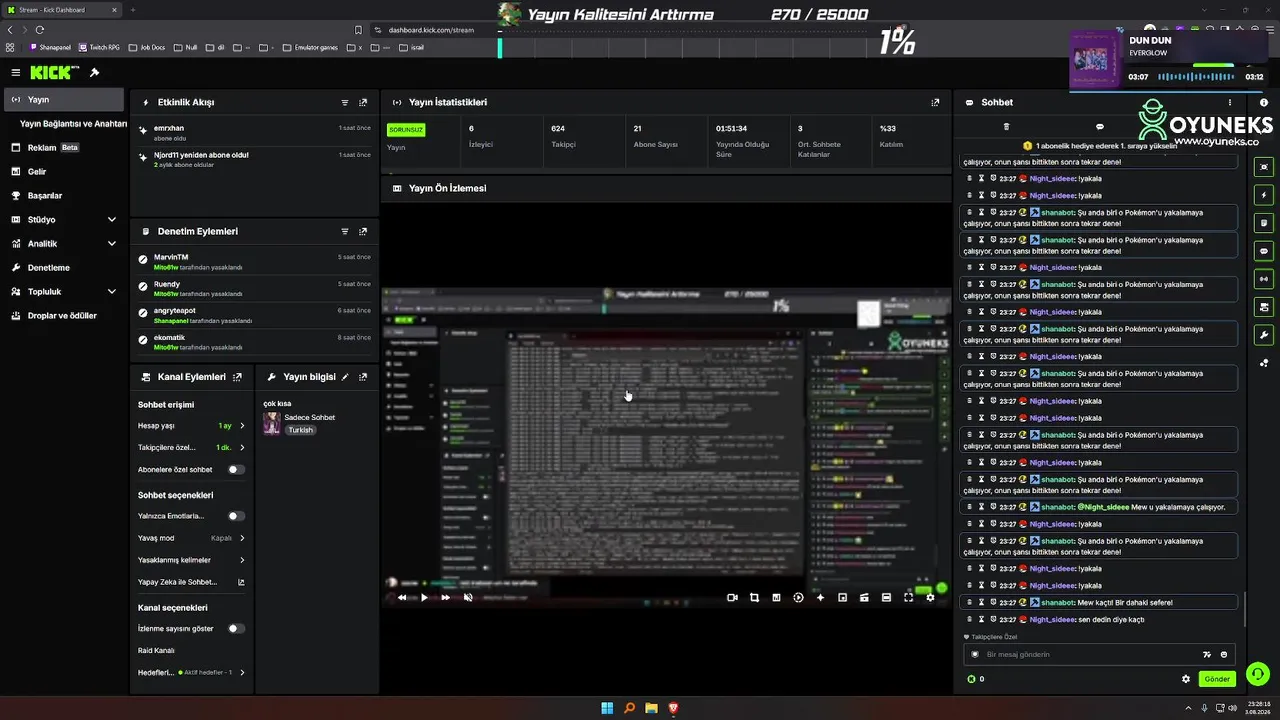This screenshot has height=720, width=1280.
Task: Open the green headset support bubble
Action: click(1257, 674)
